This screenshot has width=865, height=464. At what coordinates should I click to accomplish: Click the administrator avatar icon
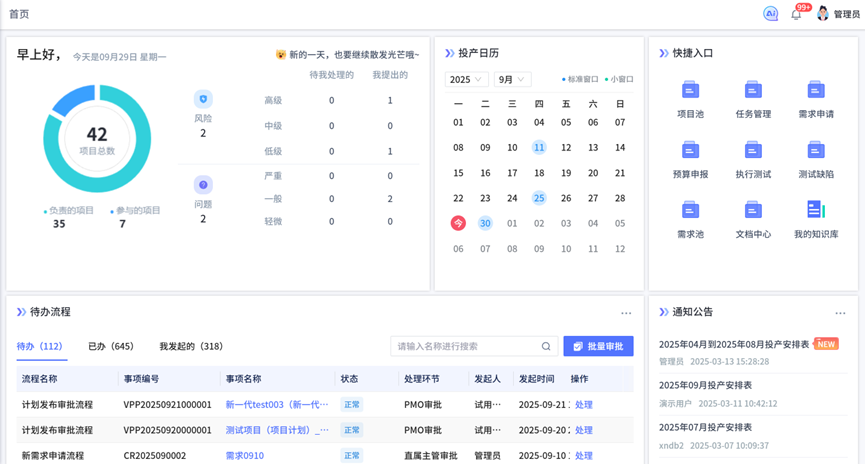tap(823, 14)
